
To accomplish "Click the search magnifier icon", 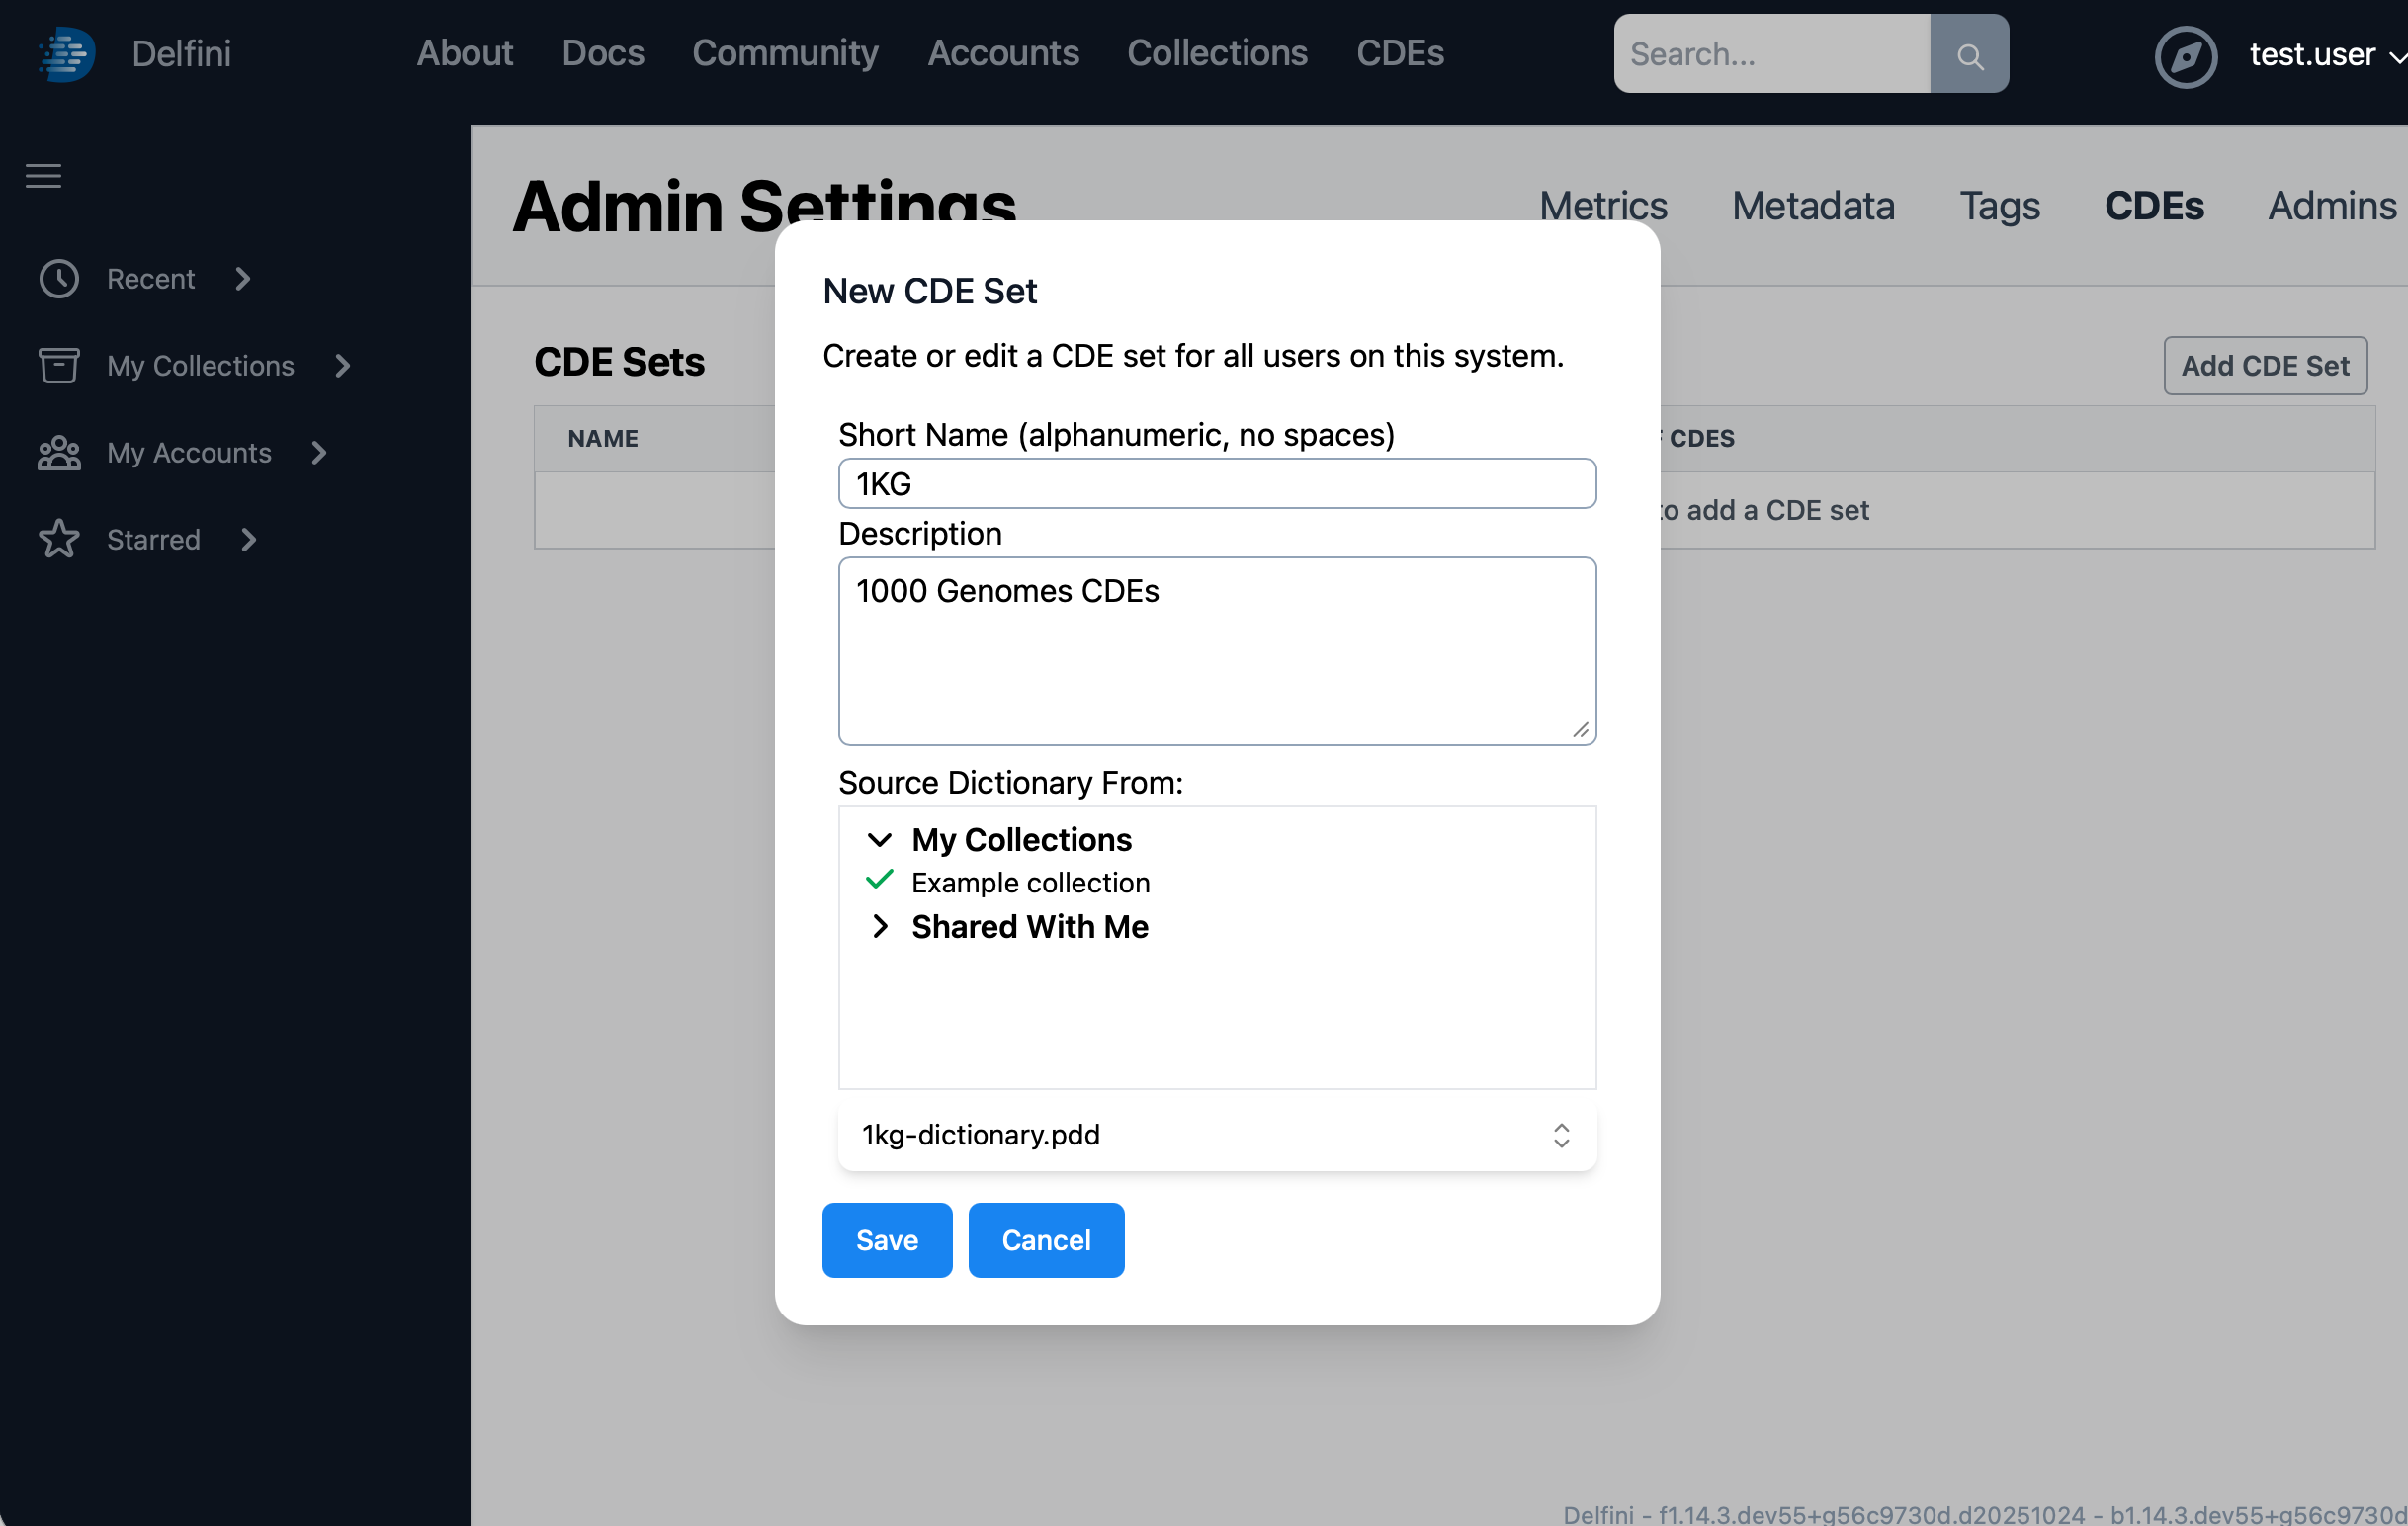I will coord(1969,53).
